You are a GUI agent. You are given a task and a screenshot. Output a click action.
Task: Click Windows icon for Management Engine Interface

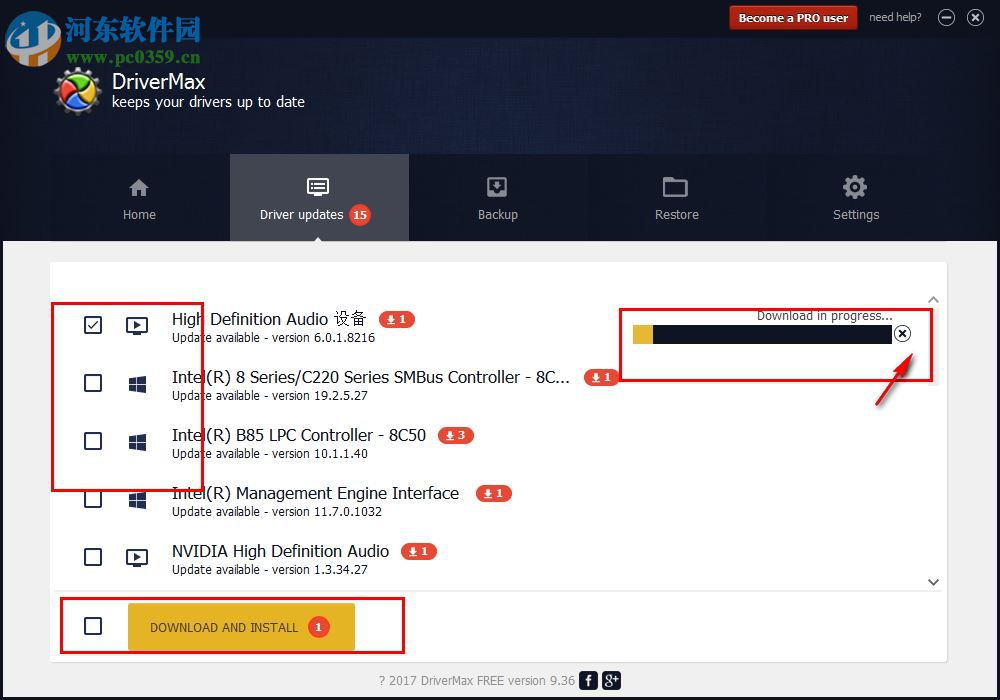[137, 500]
